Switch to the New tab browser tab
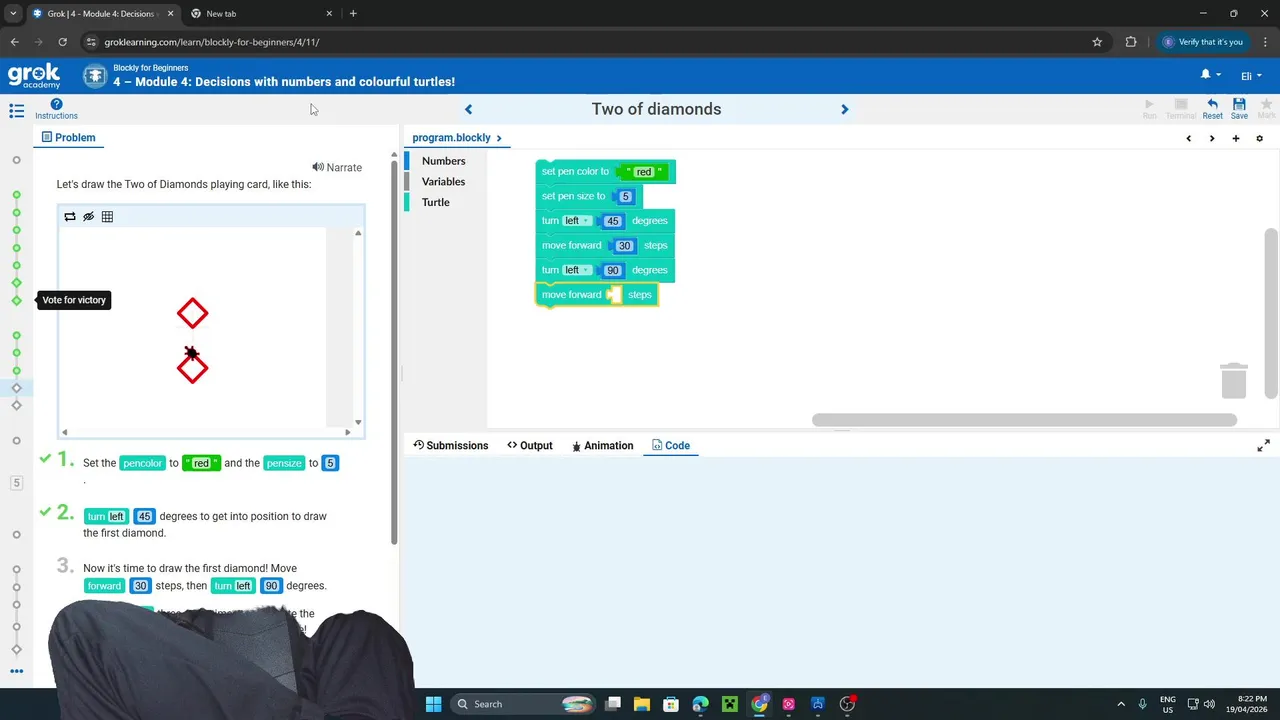The width and height of the screenshot is (1280, 720). pos(262,14)
